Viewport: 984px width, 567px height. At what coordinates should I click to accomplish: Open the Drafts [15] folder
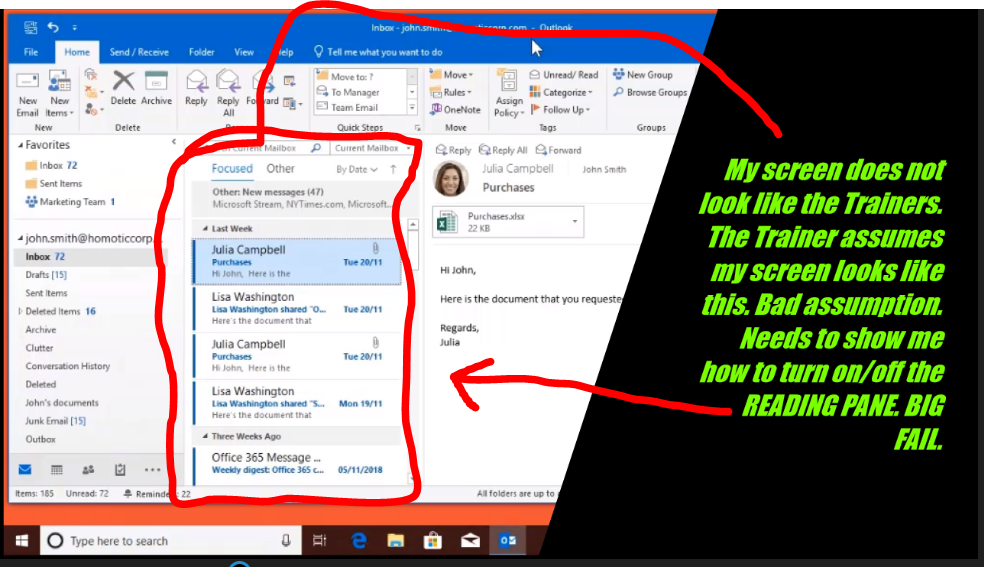click(x=46, y=275)
